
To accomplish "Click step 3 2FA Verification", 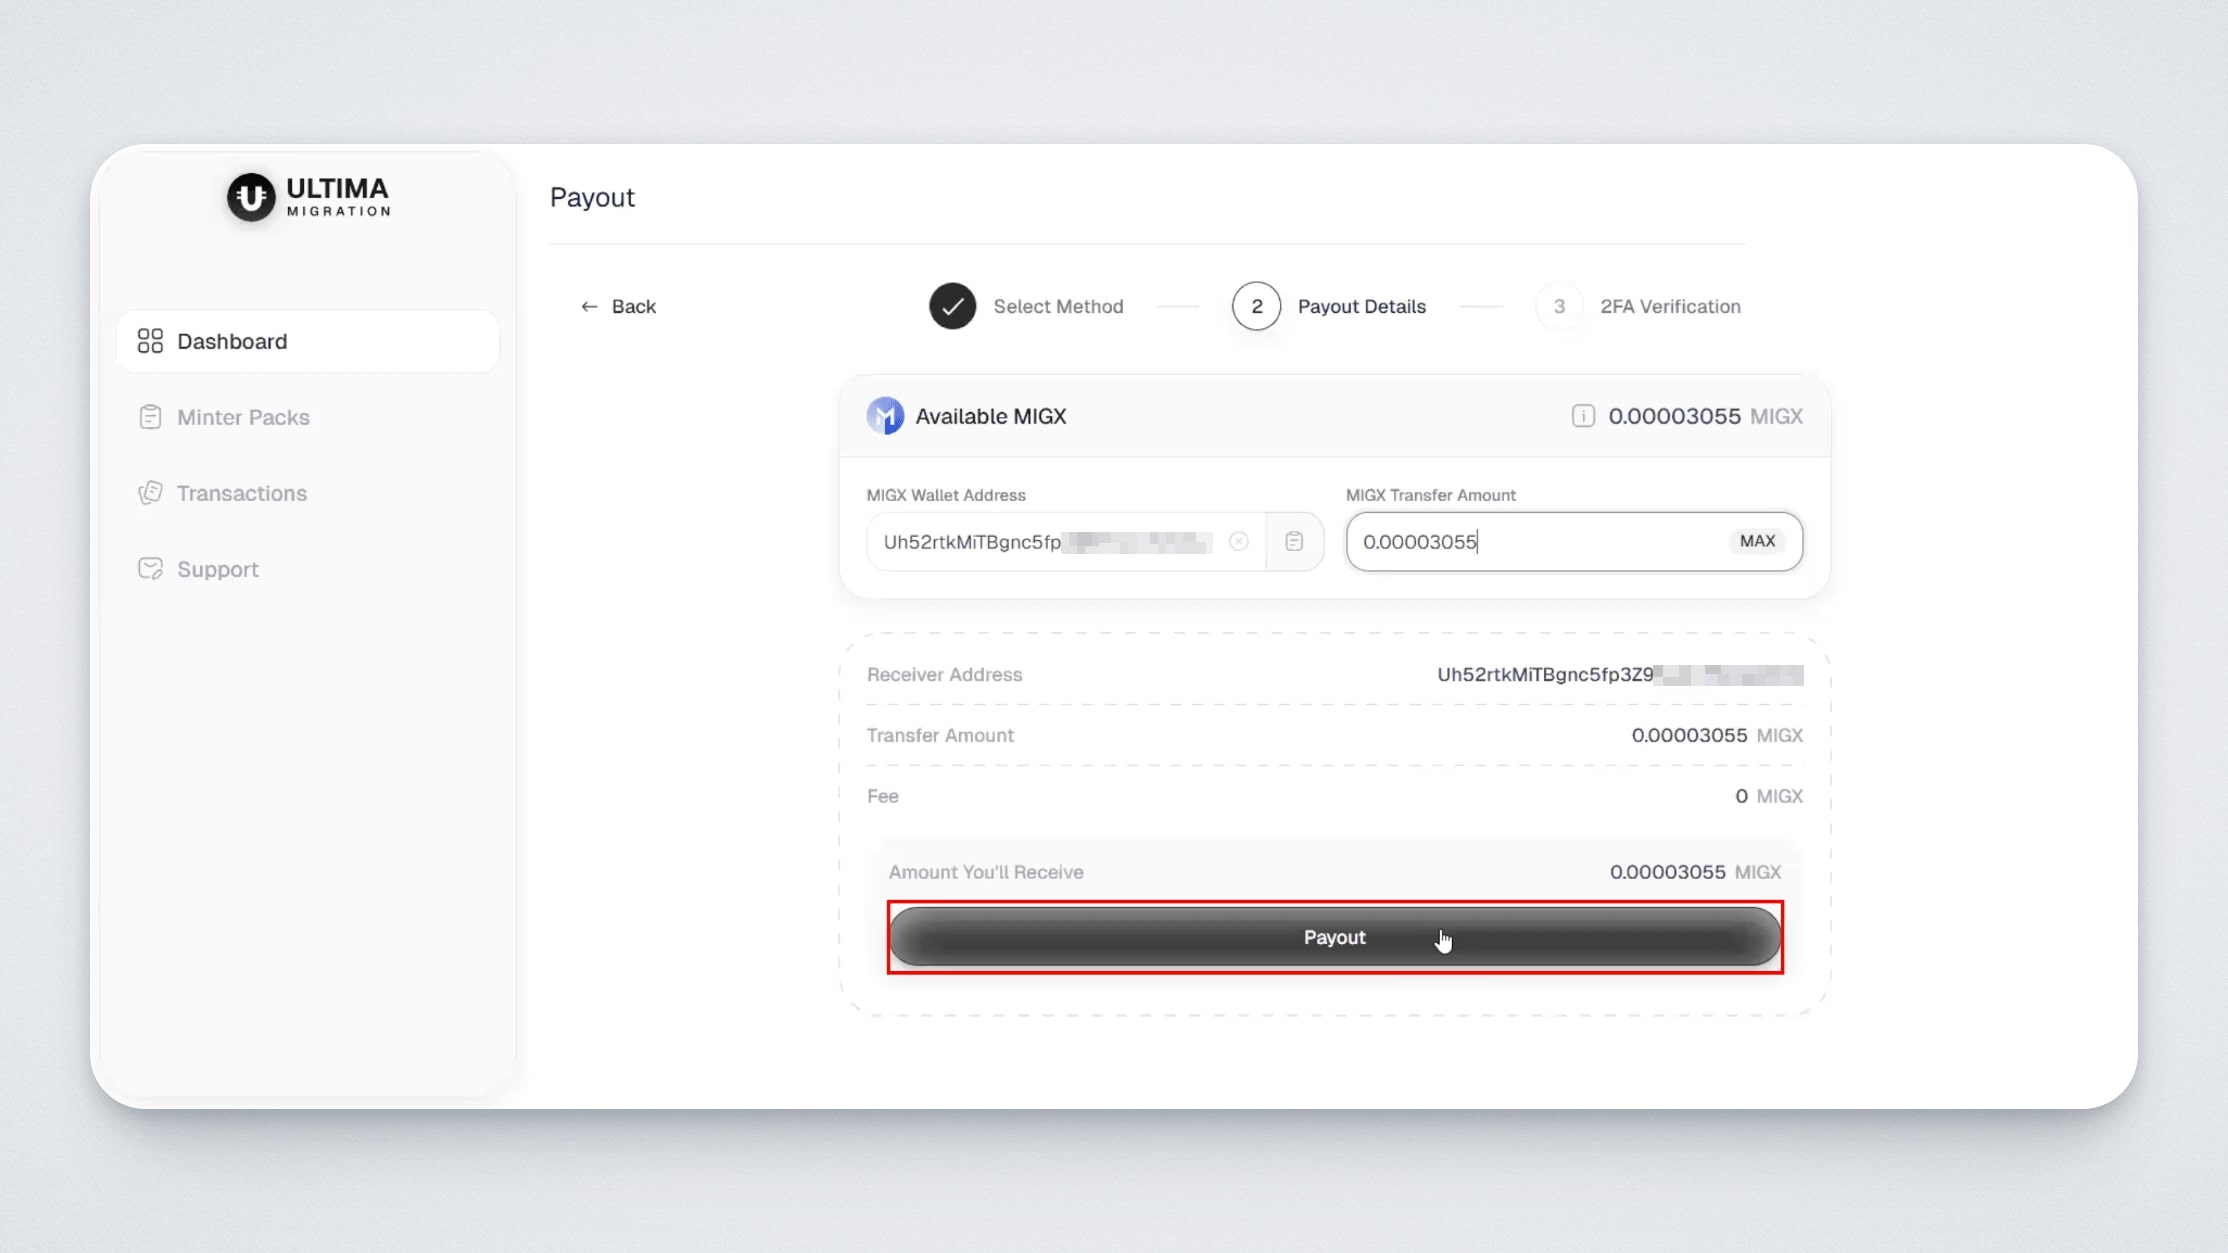I will (x=1559, y=306).
